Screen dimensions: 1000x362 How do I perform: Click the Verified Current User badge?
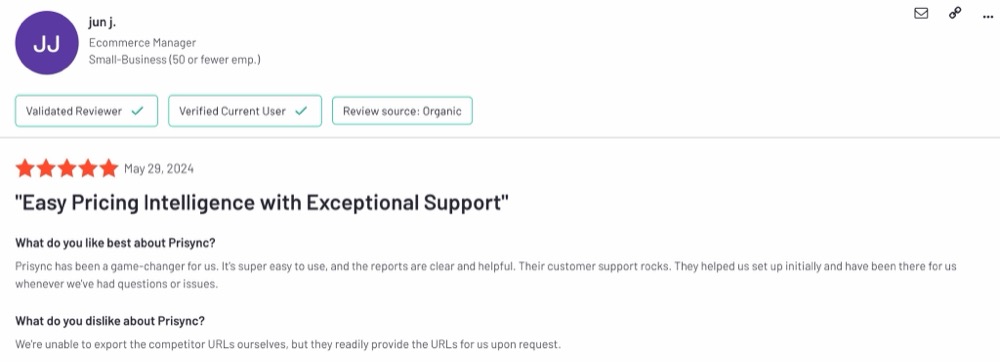[245, 111]
